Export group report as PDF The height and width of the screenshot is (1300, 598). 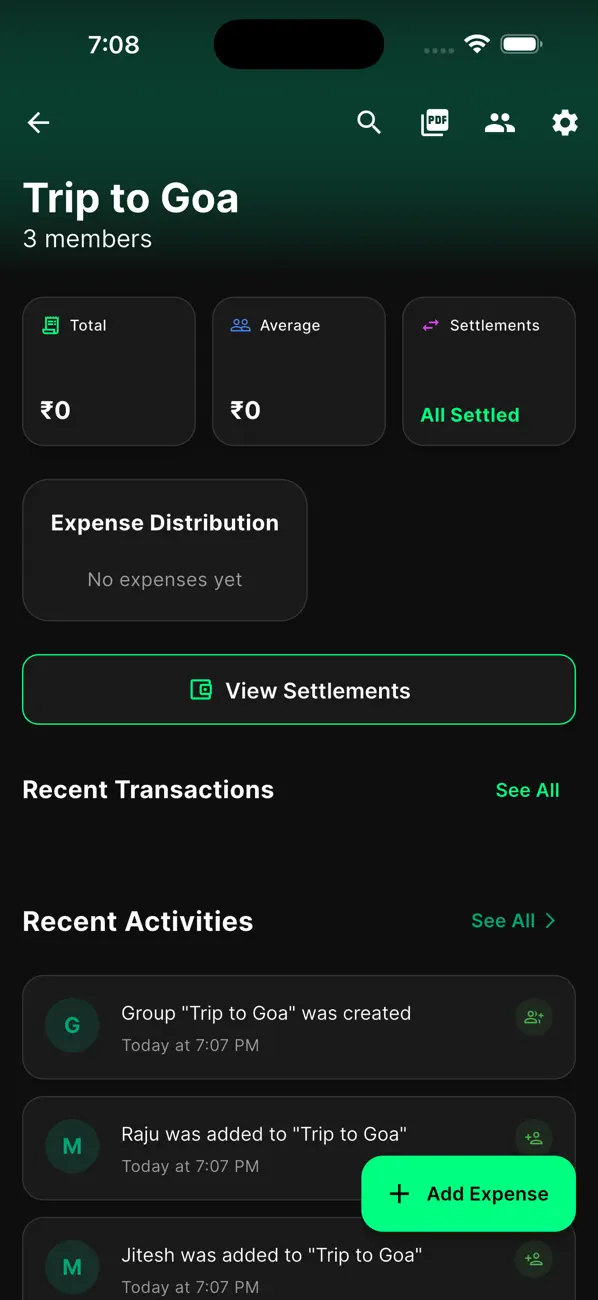(x=435, y=122)
